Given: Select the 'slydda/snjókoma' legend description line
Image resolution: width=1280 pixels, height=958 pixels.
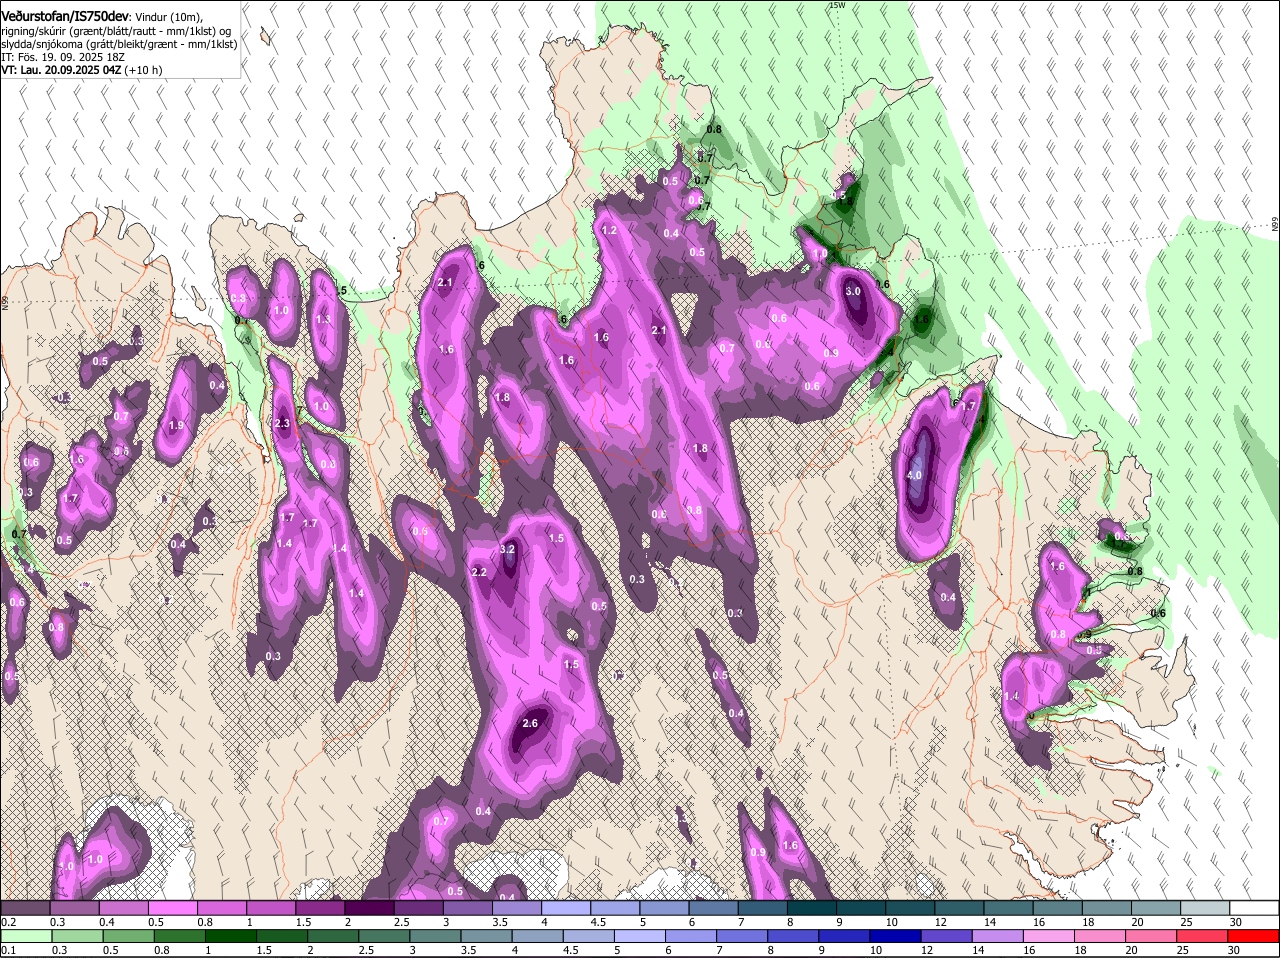Looking at the screenshot, I should point(119,44).
